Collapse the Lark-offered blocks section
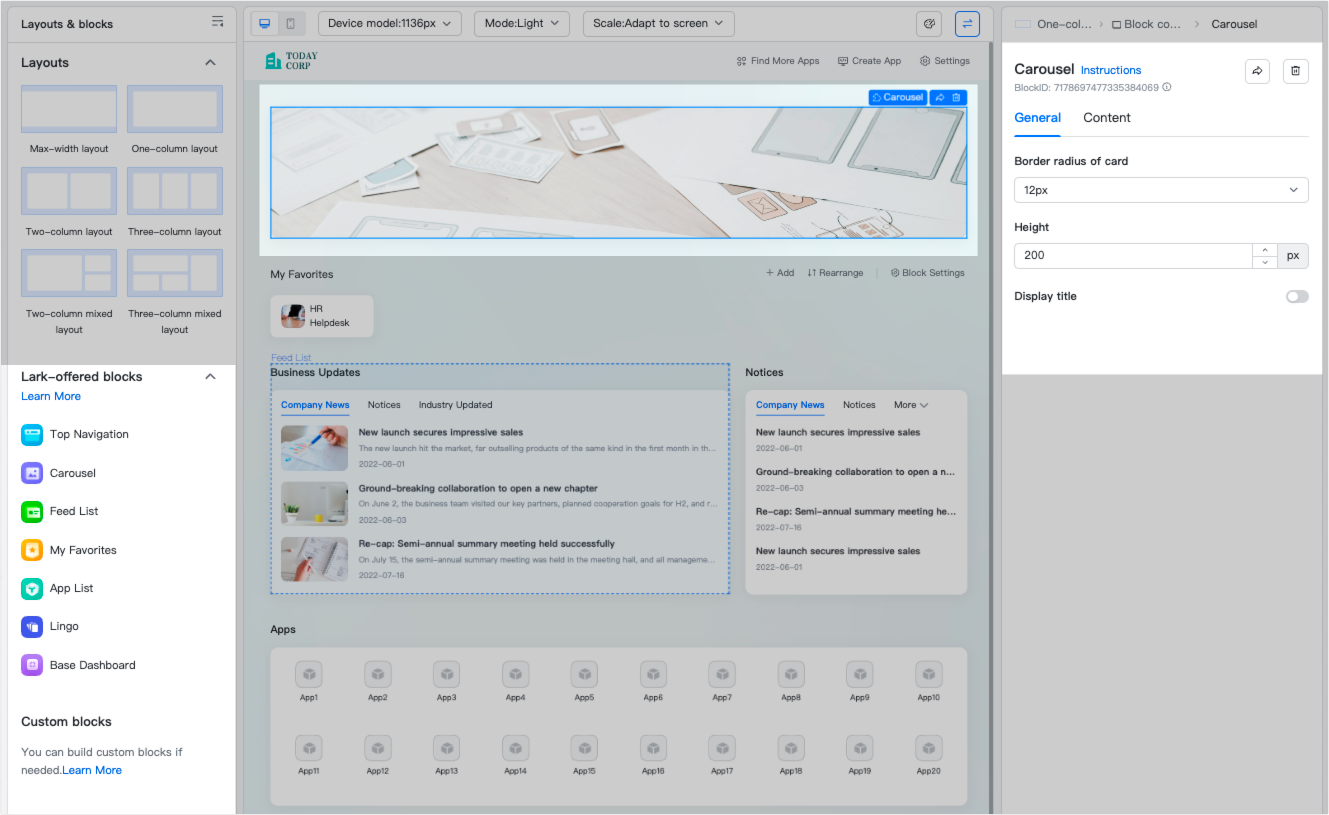Image resolution: width=1329 pixels, height=815 pixels. [x=210, y=377]
